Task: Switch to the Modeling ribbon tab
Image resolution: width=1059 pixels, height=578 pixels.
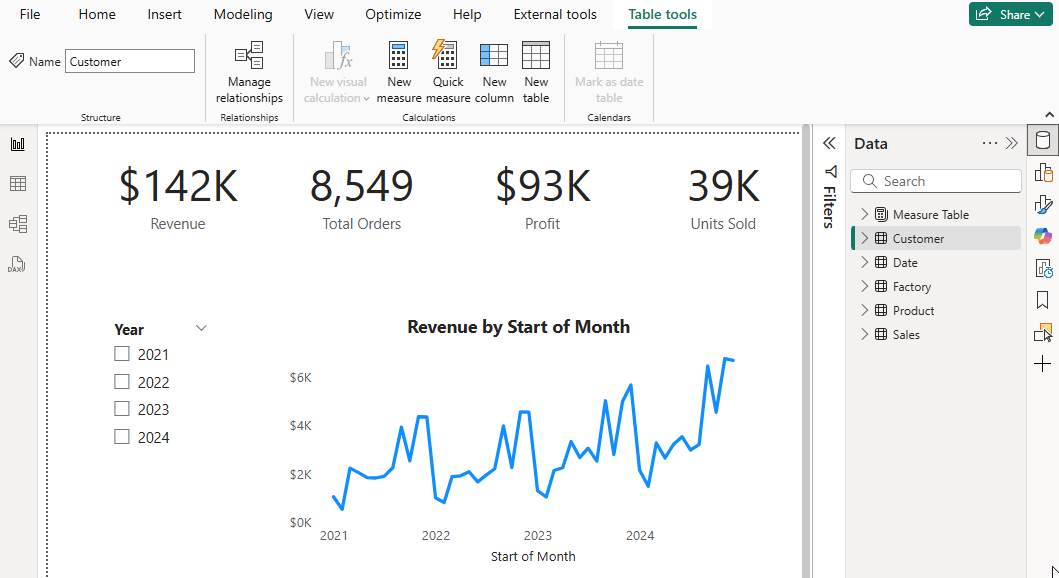Action: (x=243, y=14)
